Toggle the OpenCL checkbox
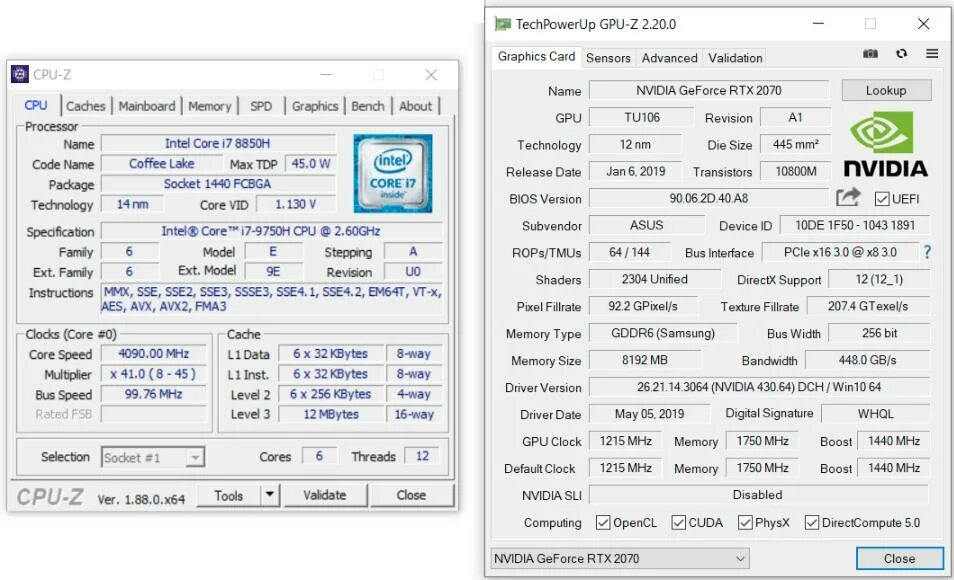The height and width of the screenshot is (580, 954). pyautogui.click(x=603, y=522)
